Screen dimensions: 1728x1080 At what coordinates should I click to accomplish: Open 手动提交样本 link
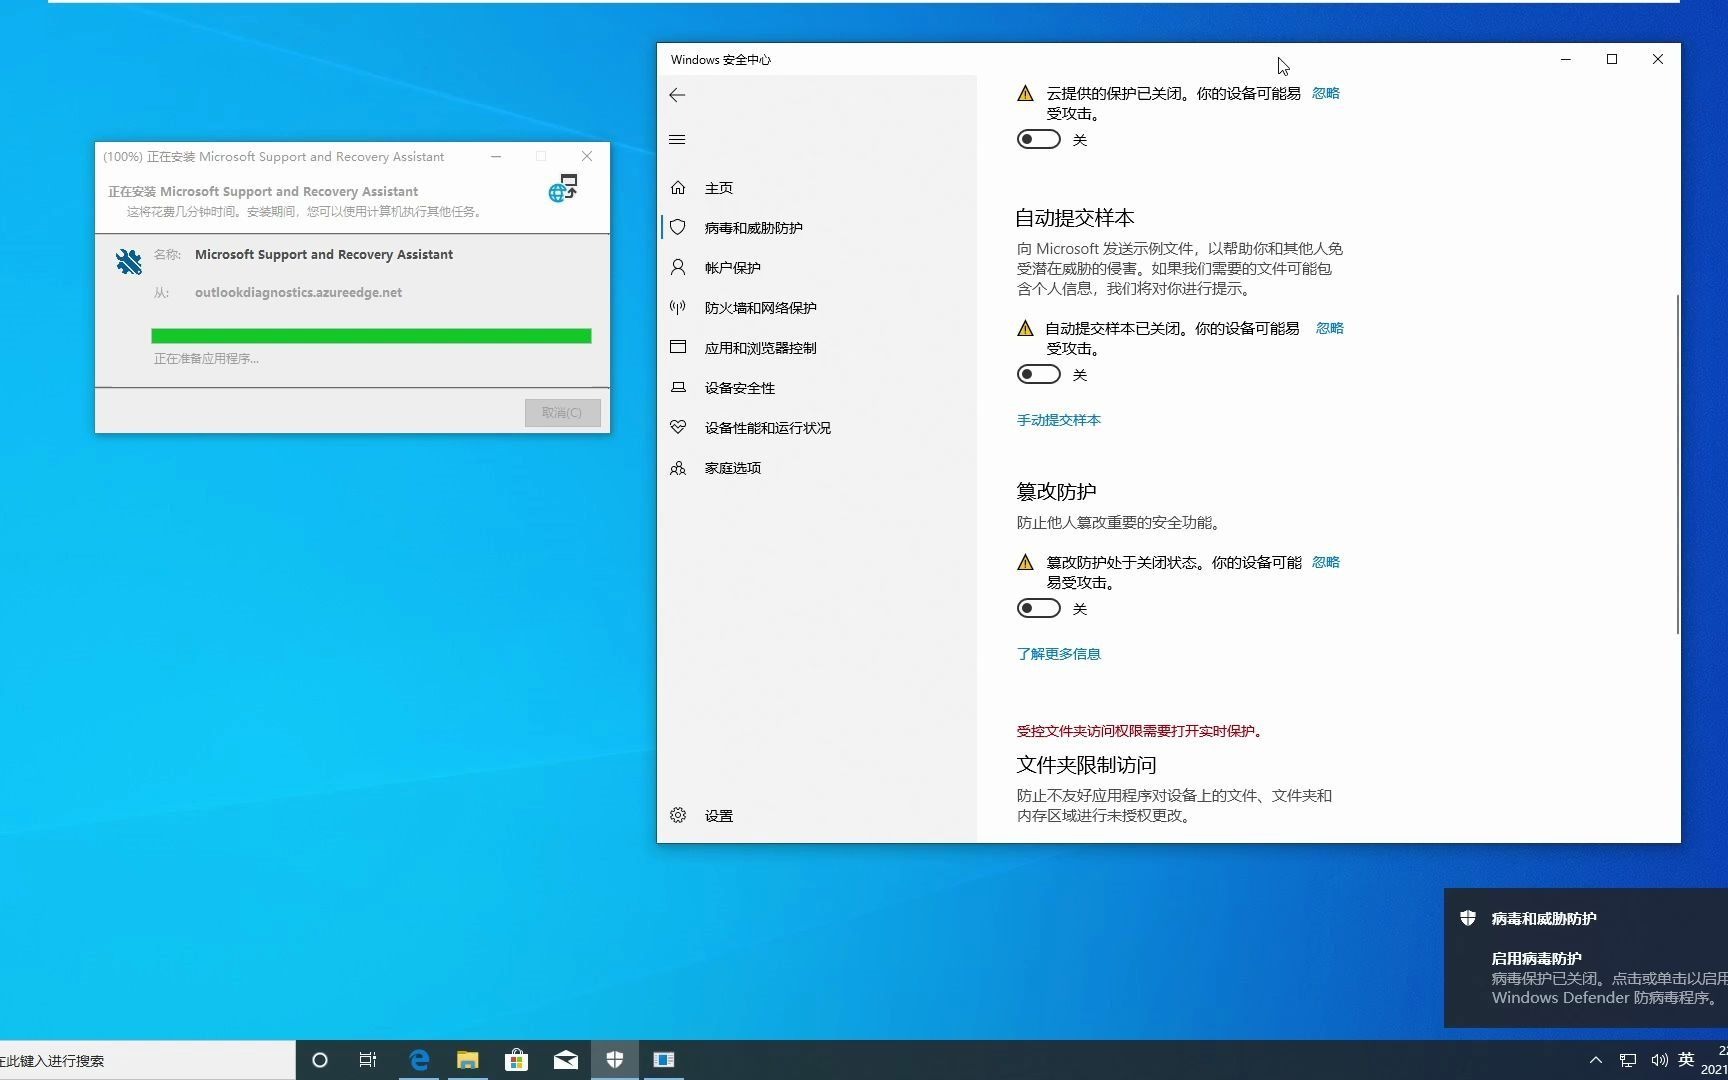click(1059, 420)
